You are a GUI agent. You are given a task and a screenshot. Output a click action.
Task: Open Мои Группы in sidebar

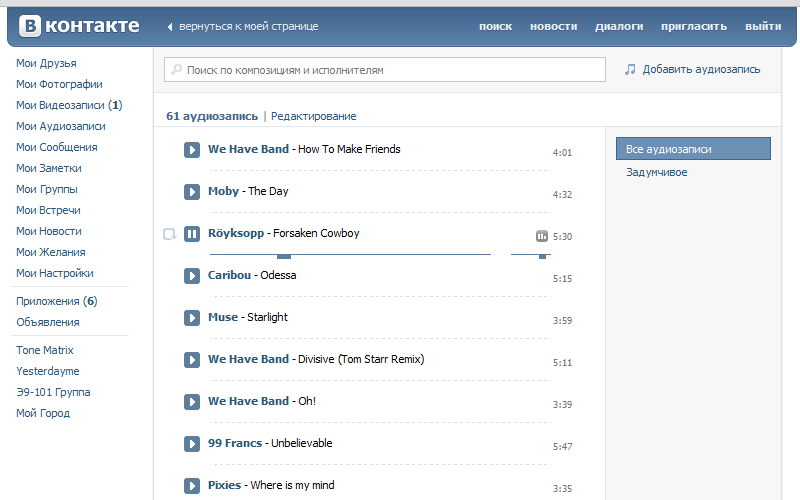pyautogui.click(x=46, y=189)
